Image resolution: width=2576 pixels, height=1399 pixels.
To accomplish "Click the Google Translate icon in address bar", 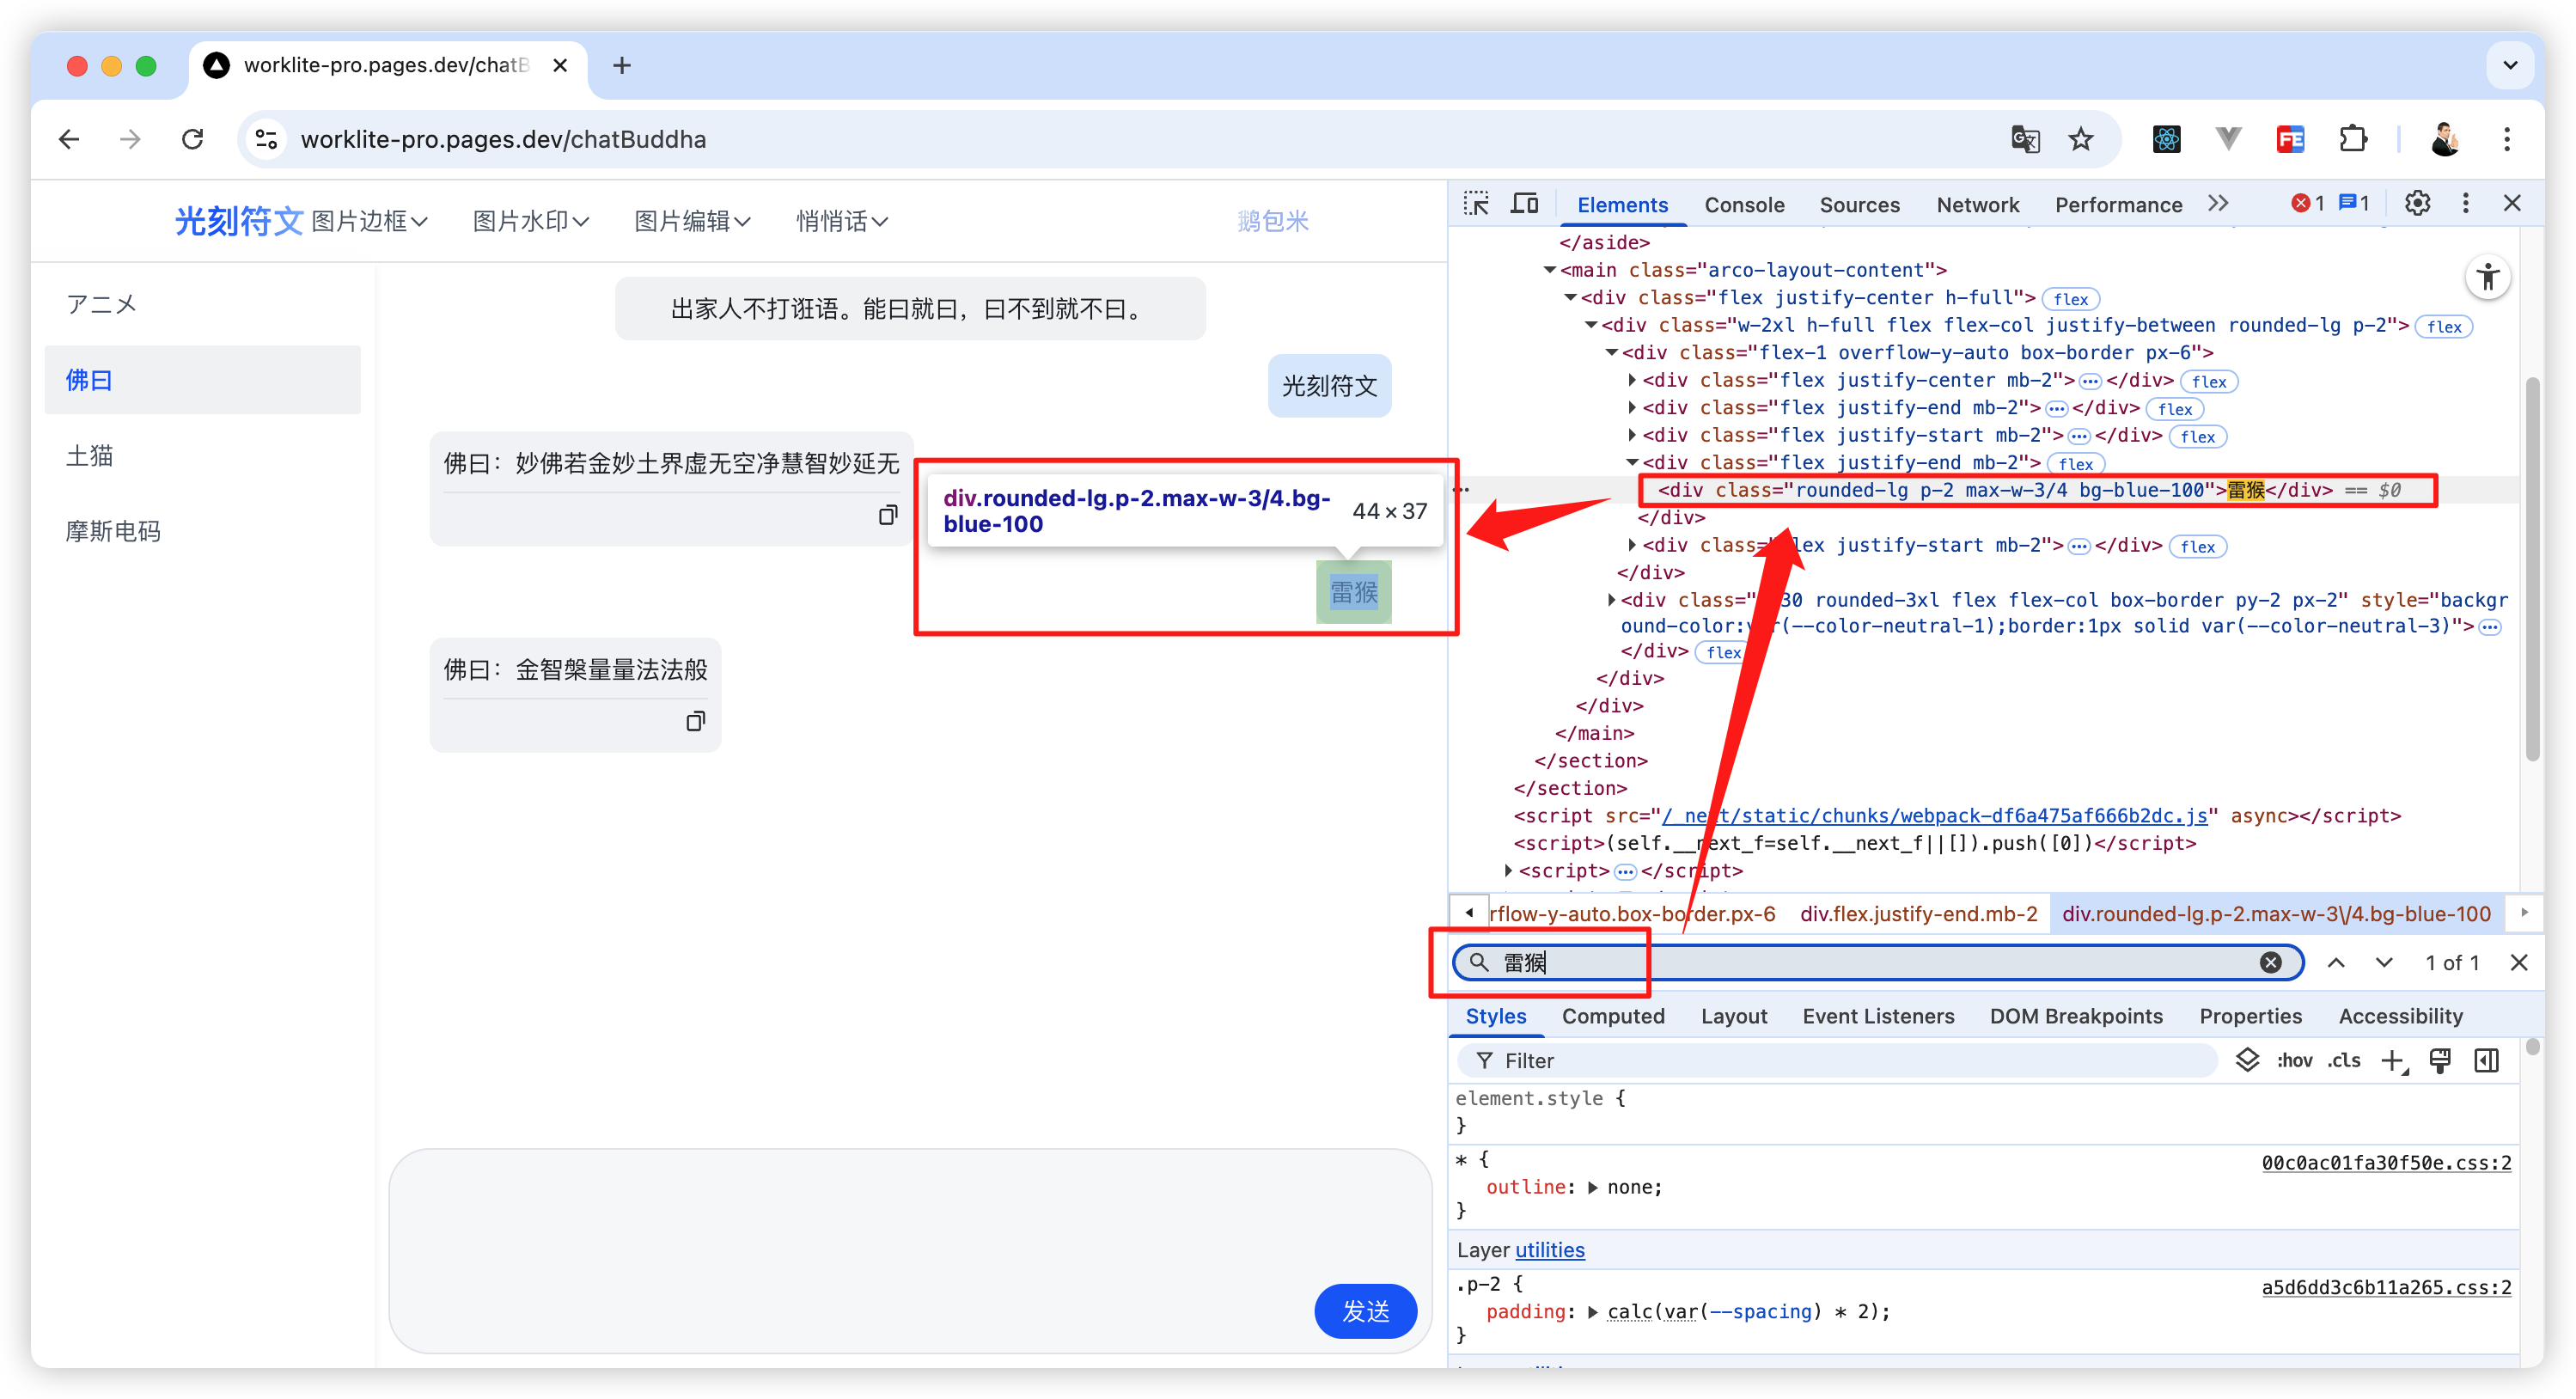I will pyautogui.click(x=2025, y=139).
